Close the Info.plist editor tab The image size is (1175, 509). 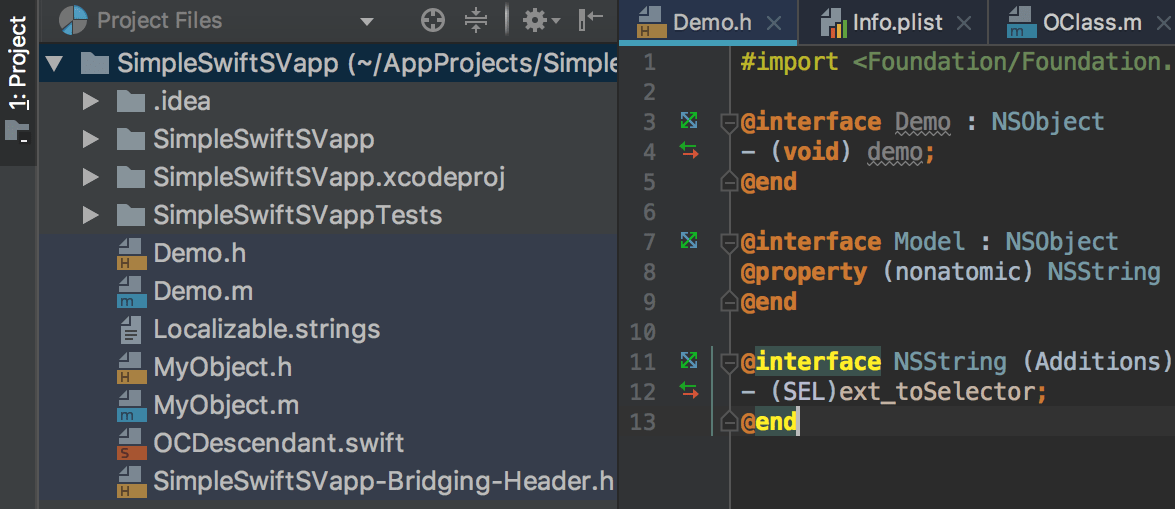964,23
